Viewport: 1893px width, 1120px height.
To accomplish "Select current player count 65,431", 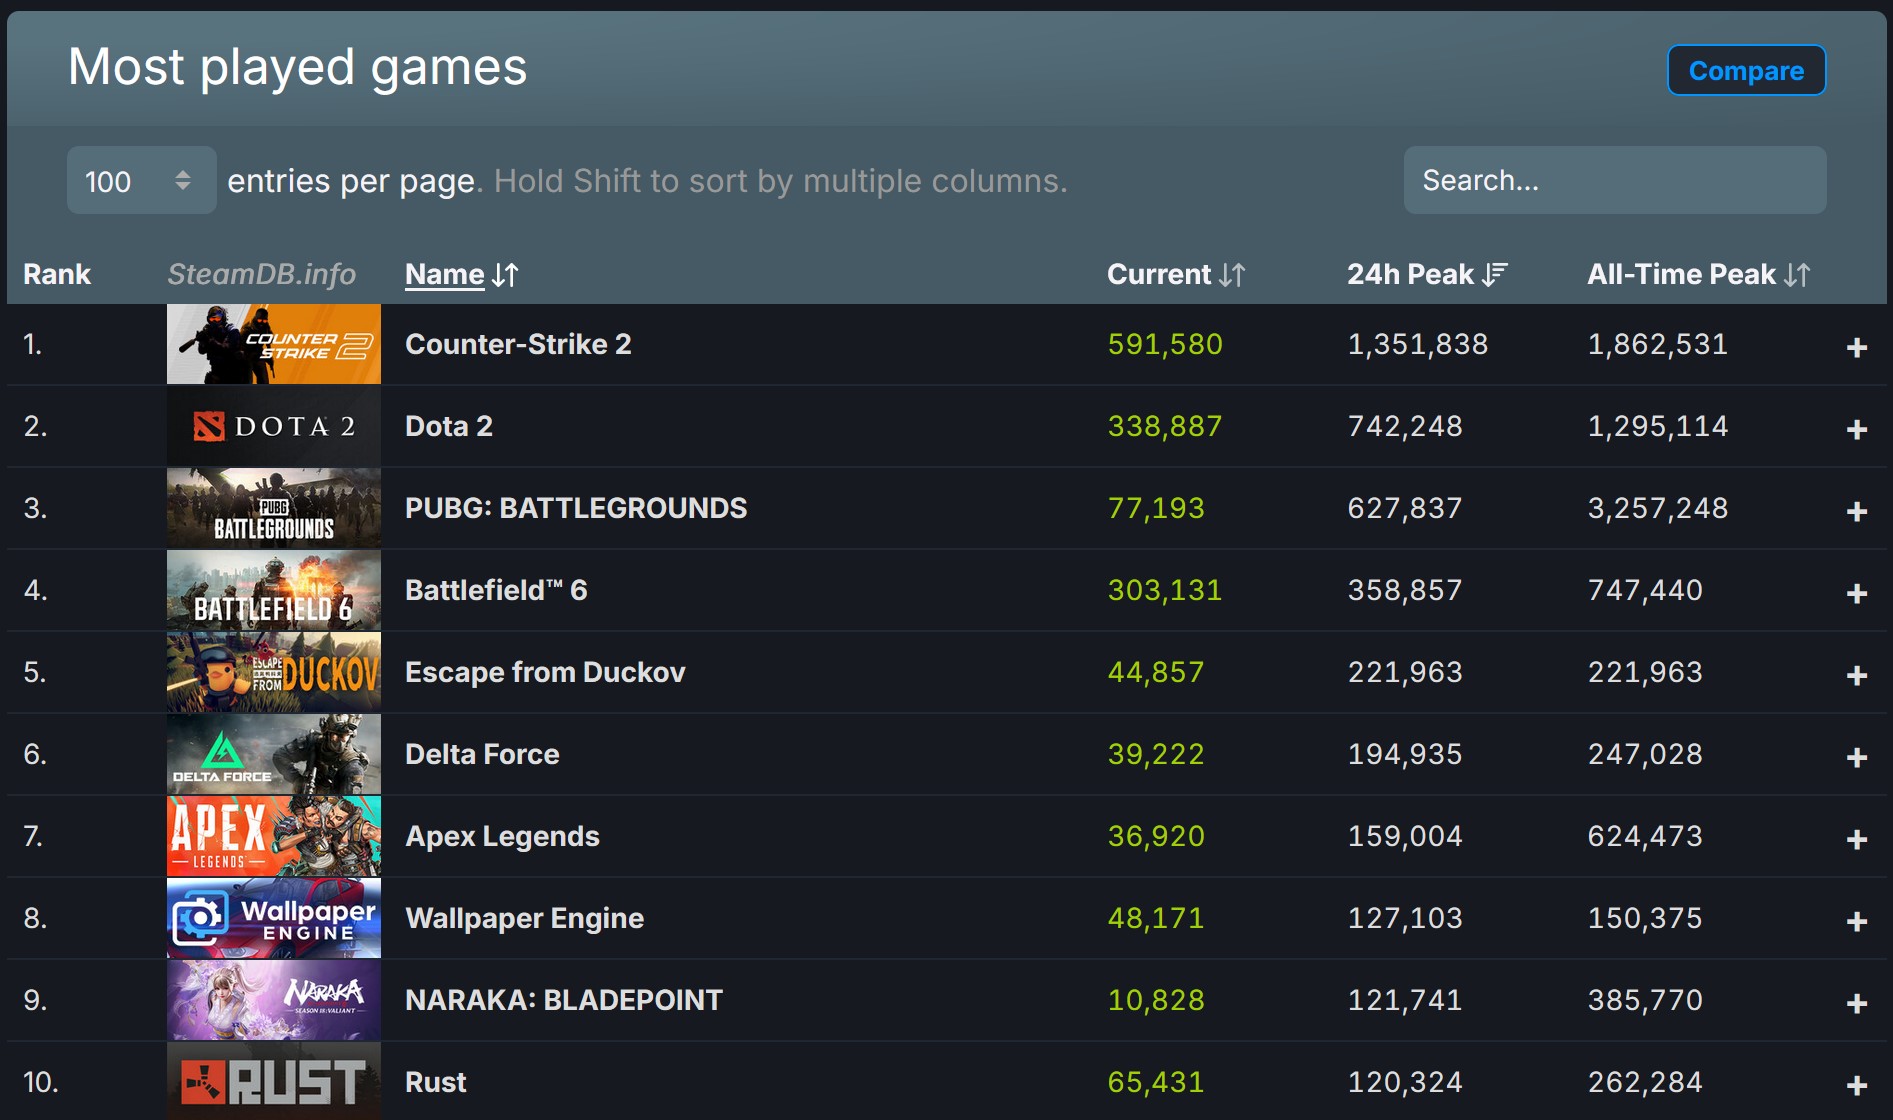I will [1156, 1082].
